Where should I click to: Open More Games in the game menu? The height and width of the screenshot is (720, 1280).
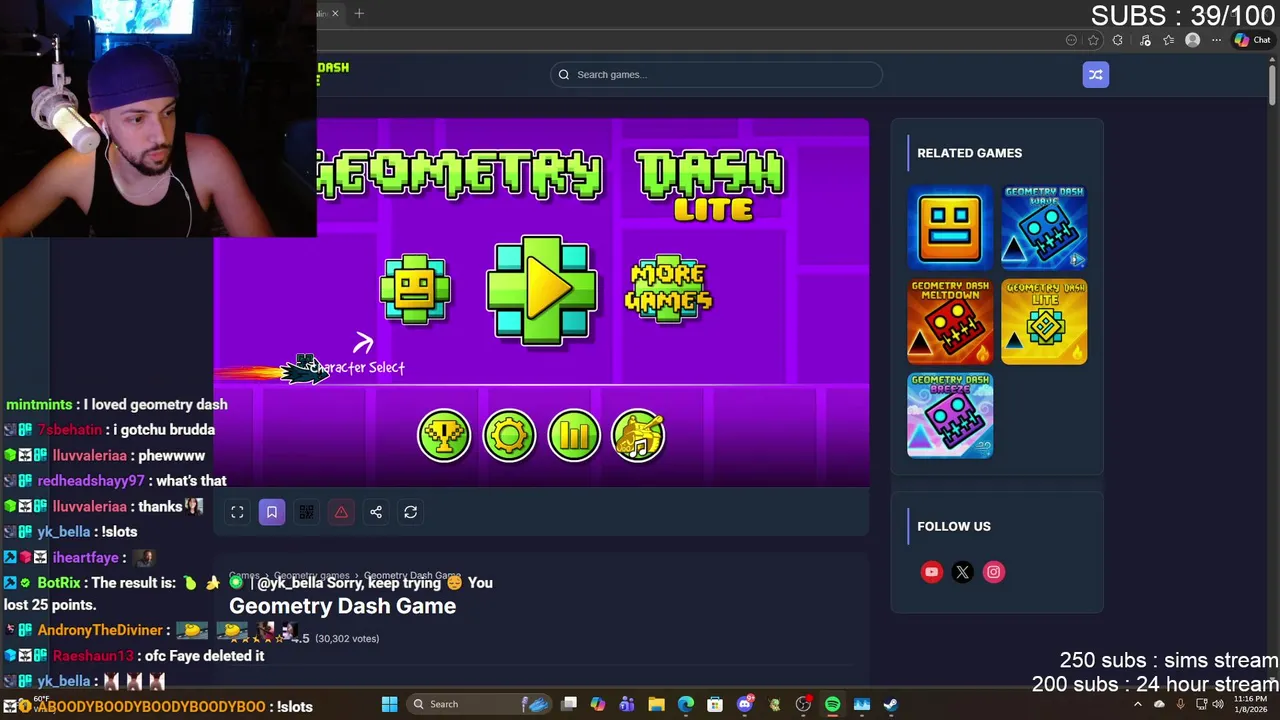pos(668,289)
